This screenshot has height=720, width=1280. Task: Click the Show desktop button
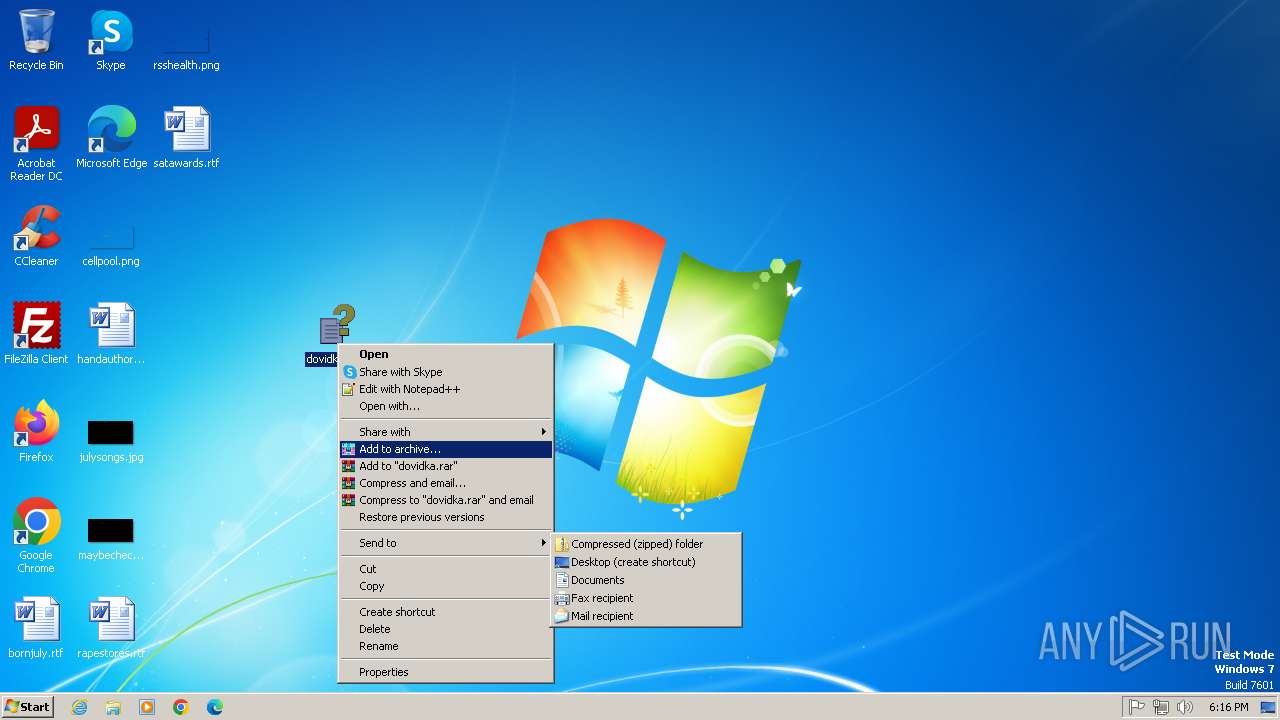pyautogui.click(x=1268, y=707)
